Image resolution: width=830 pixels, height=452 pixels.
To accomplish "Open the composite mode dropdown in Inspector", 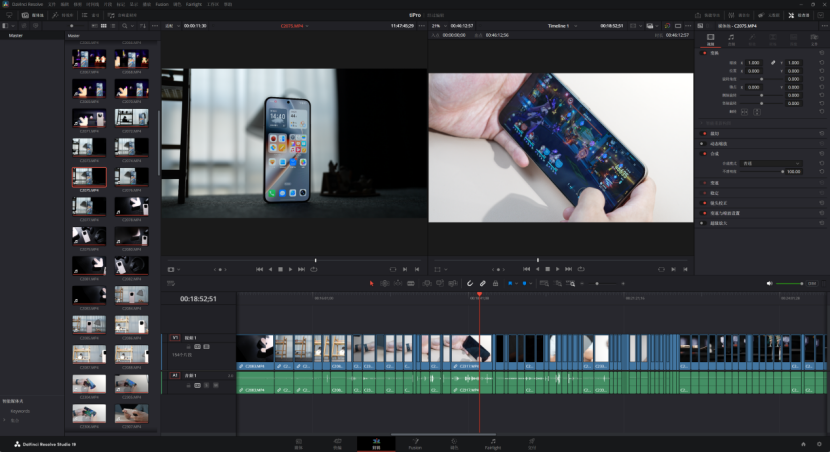I will [770, 163].
